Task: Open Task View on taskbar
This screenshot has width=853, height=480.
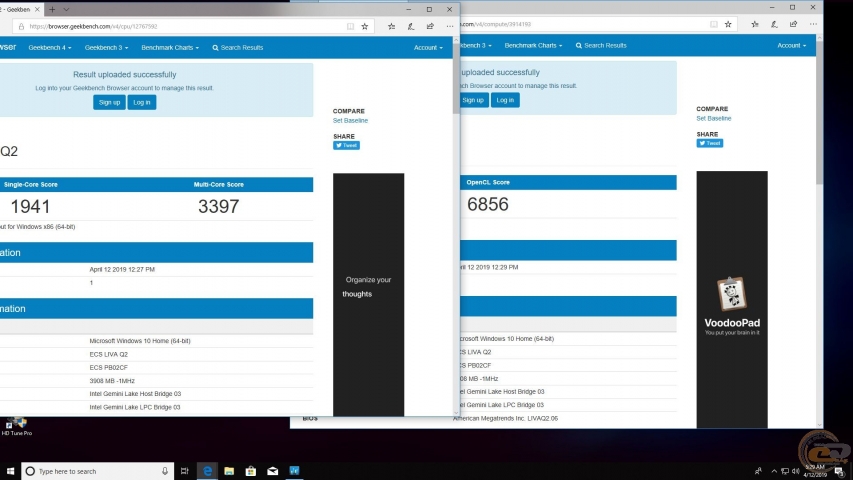Action: coord(184,471)
